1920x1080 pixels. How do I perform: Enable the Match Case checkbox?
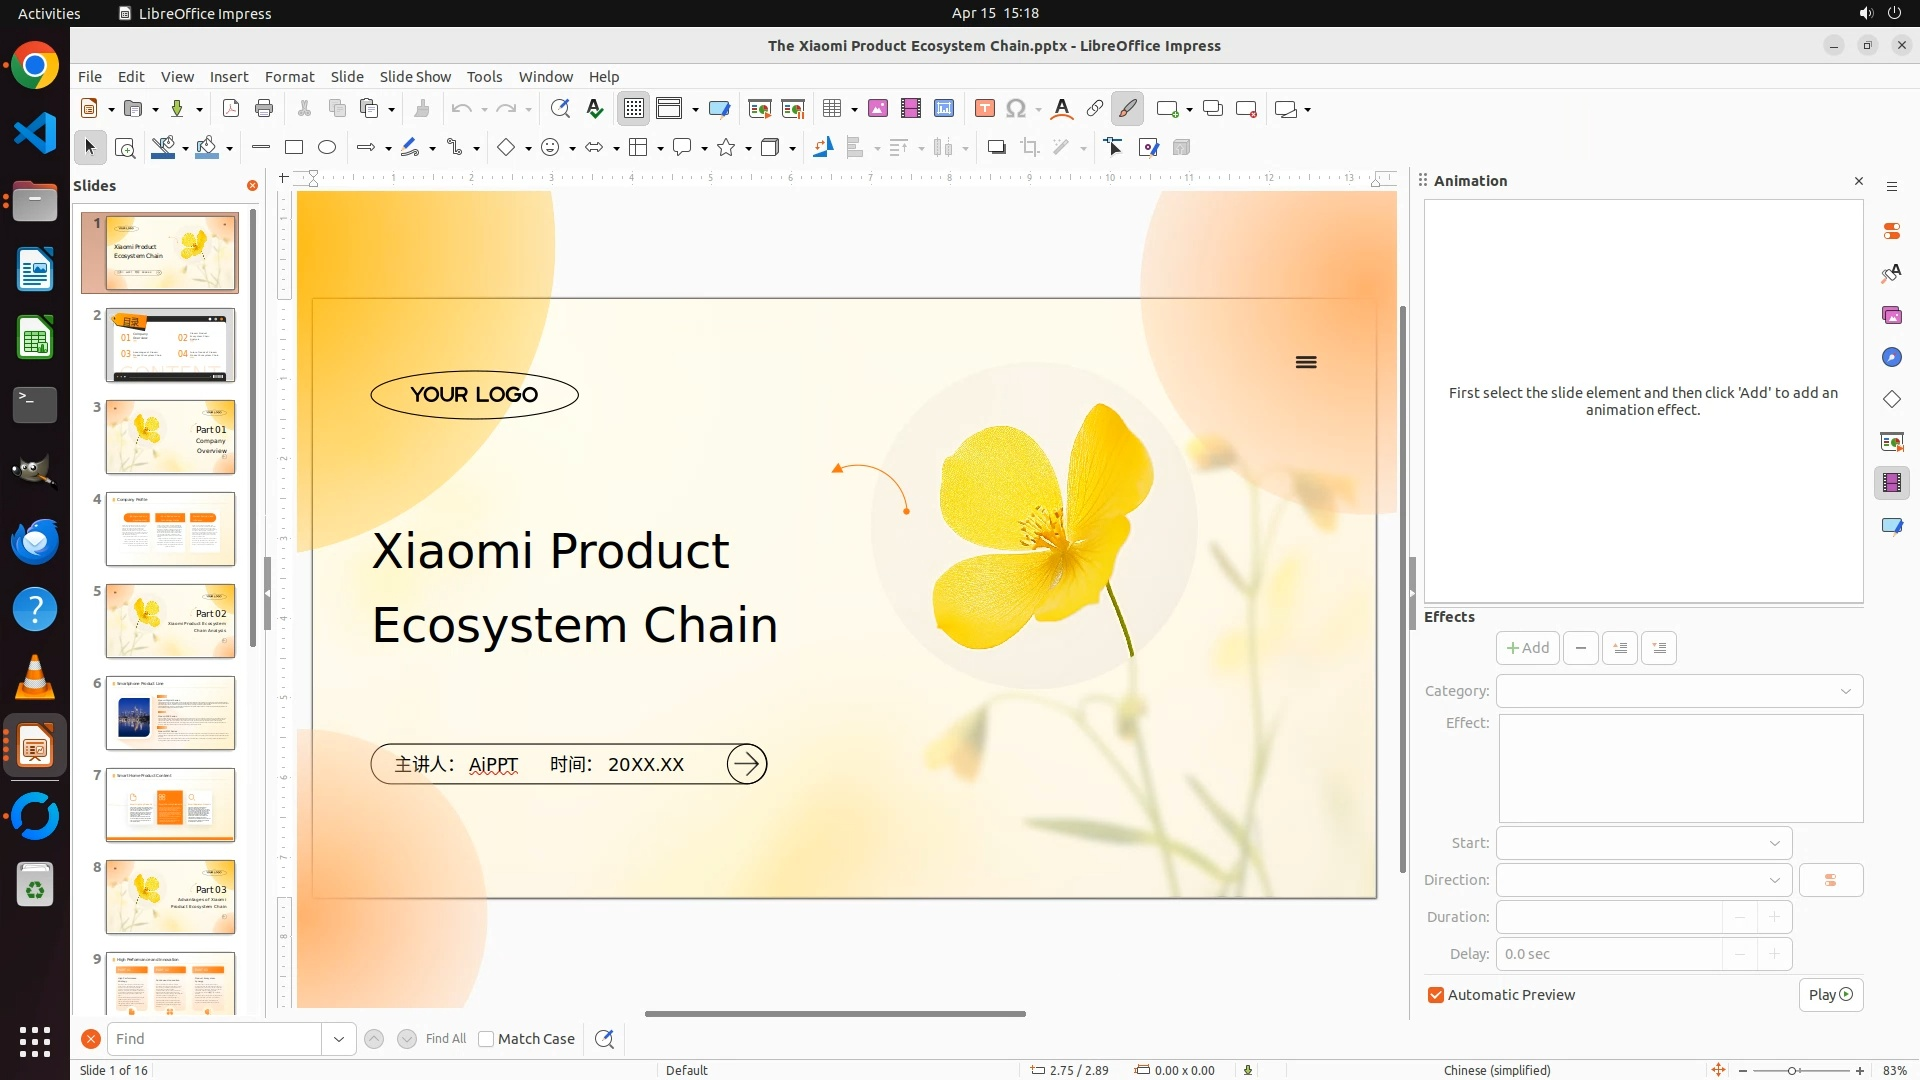[x=486, y=1039]
